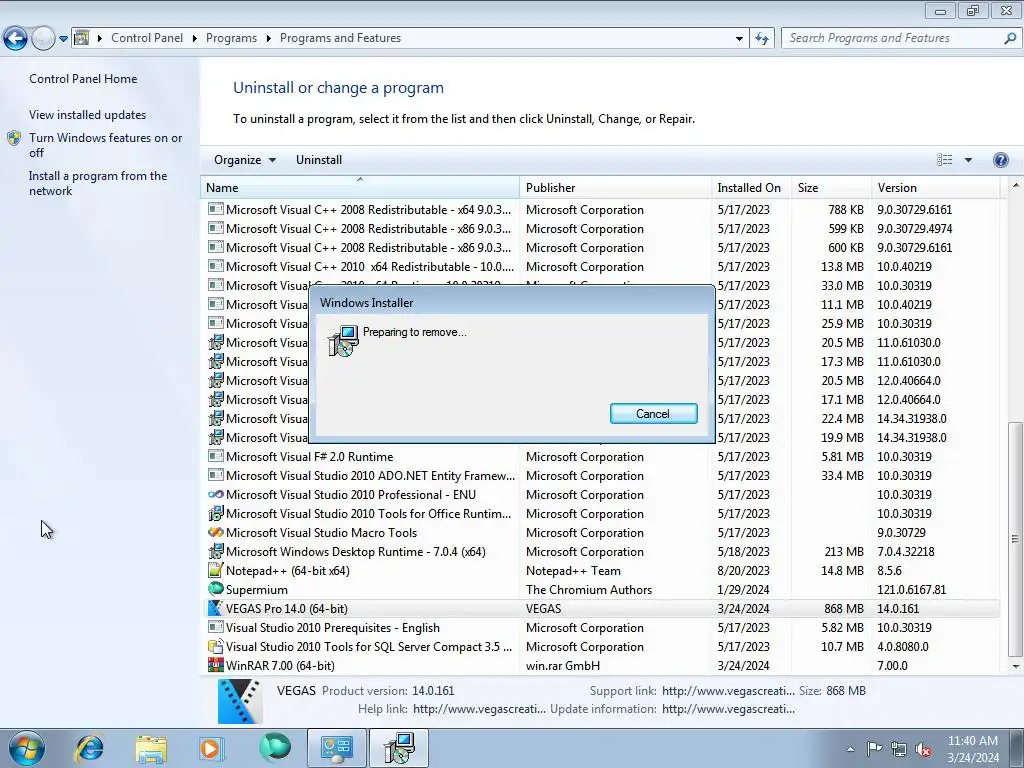This screenshot has height=768, width=1024.
Task: Open Action Center flag icon
Action: [x=874, y=749]
